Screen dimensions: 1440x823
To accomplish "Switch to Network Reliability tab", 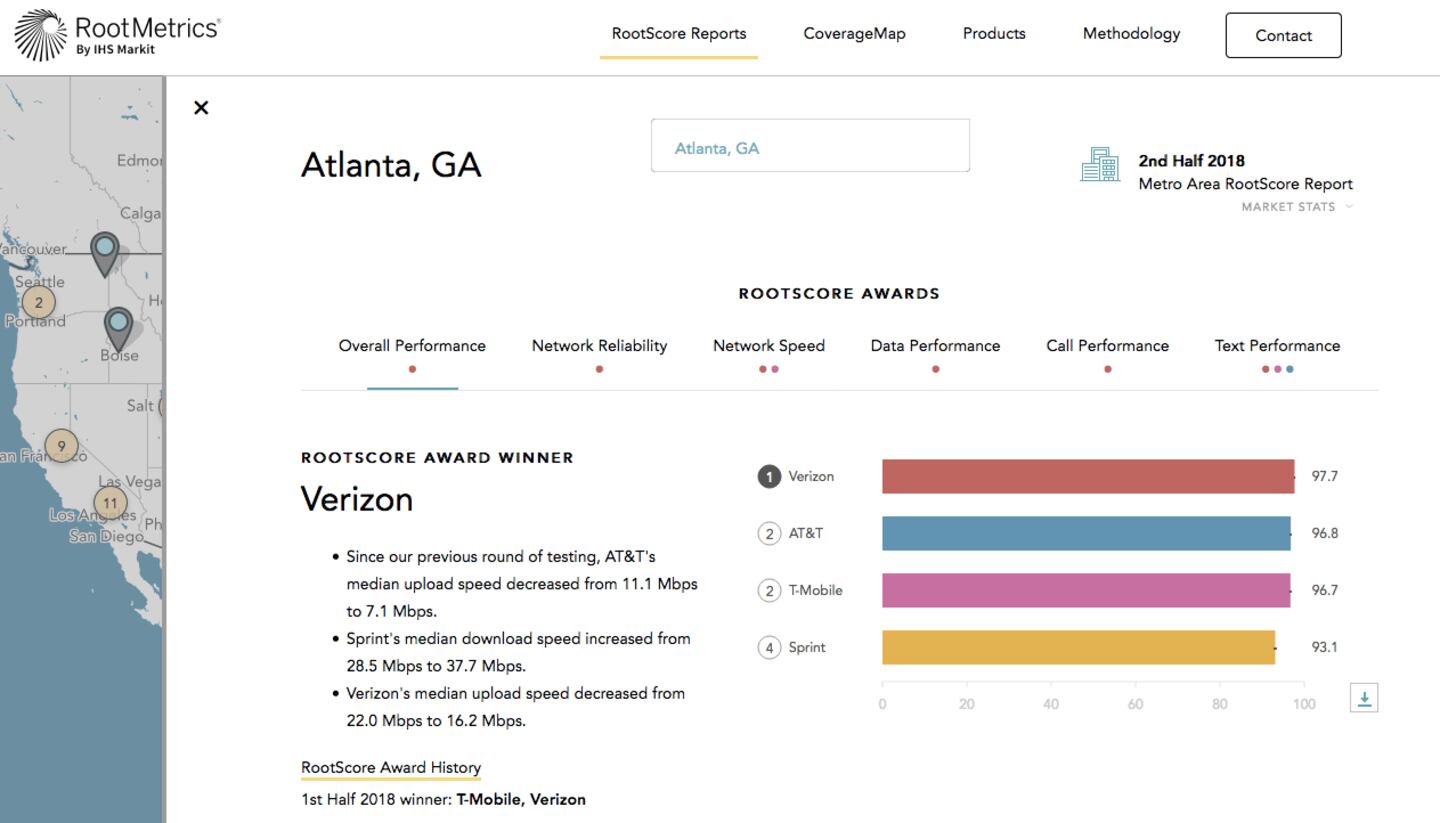I will point(599,346).
